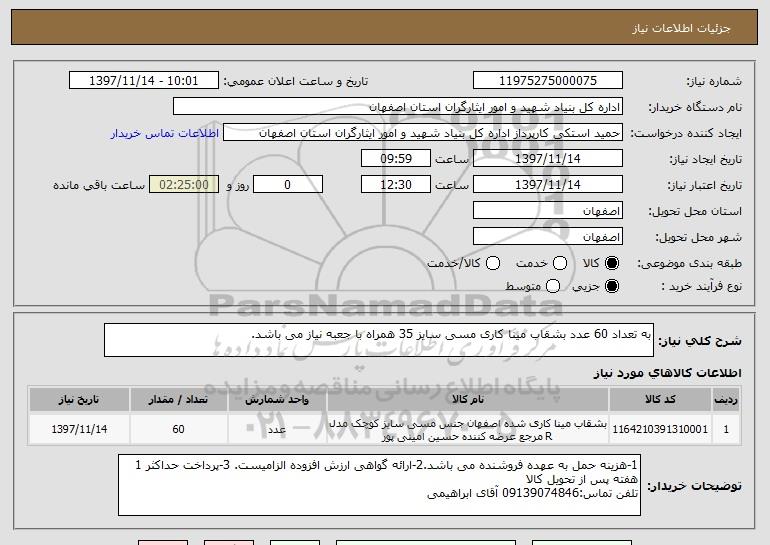Click the buyer organization name field
Viewport: 770px width, 545px height.
[398, 107]
